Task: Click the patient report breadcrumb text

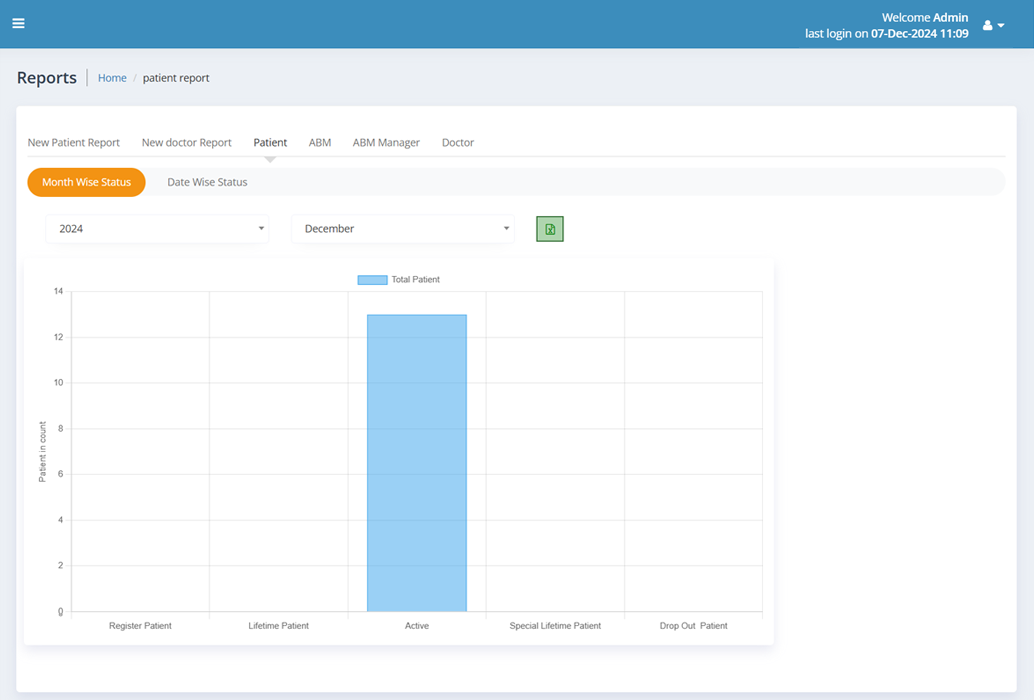Action: point(176,78)
